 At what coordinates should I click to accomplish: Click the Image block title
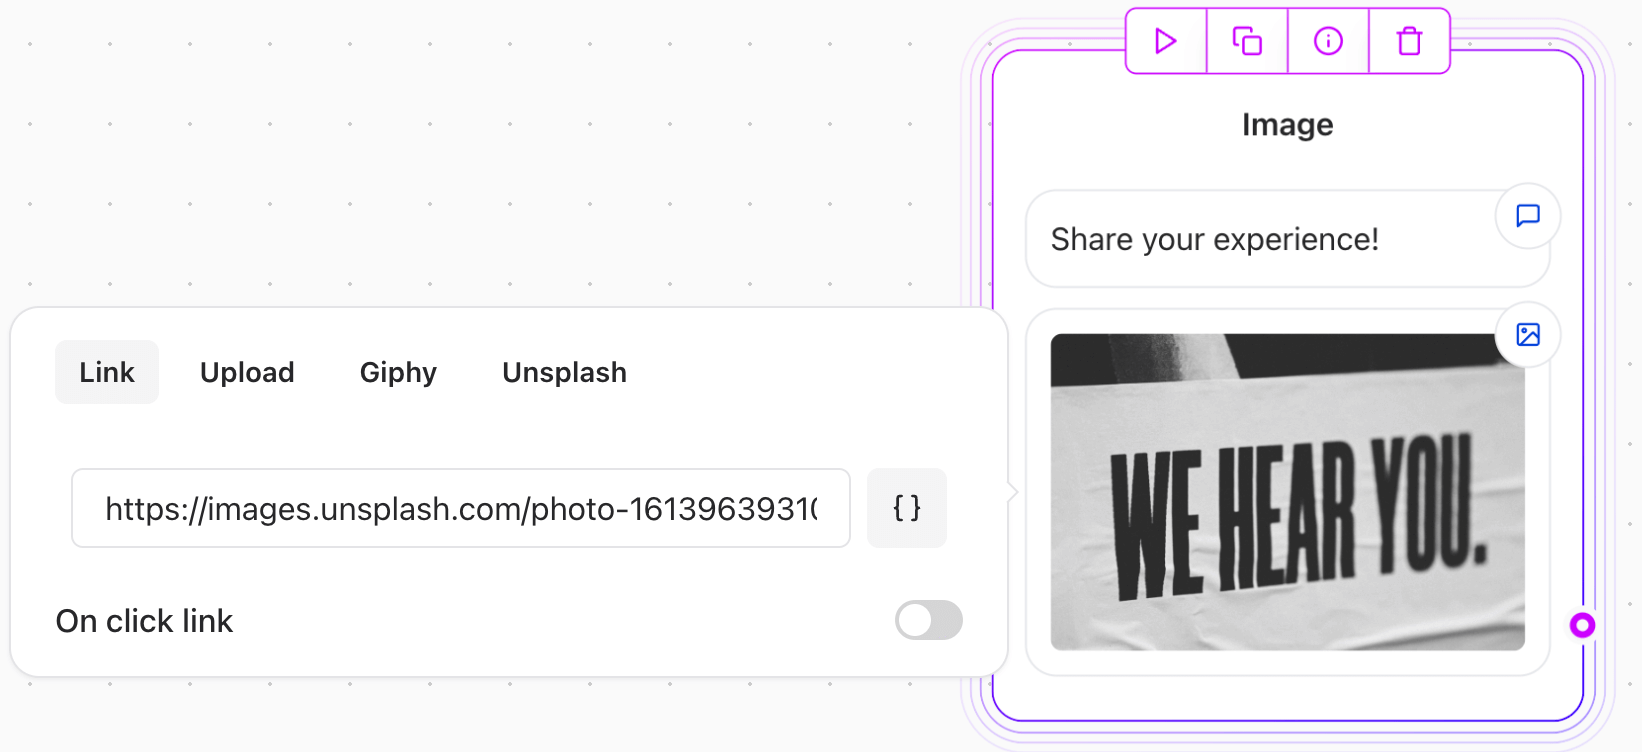1287,124
